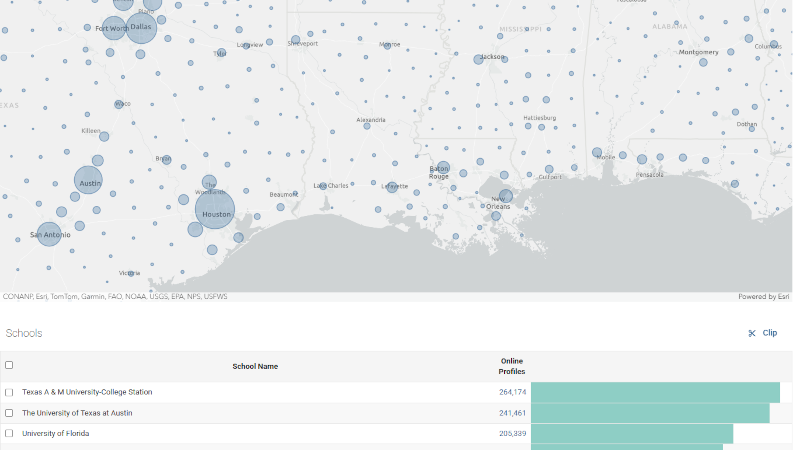Select the Fort Worth bubble marker

pyautogui.click(x=114, y=29)
